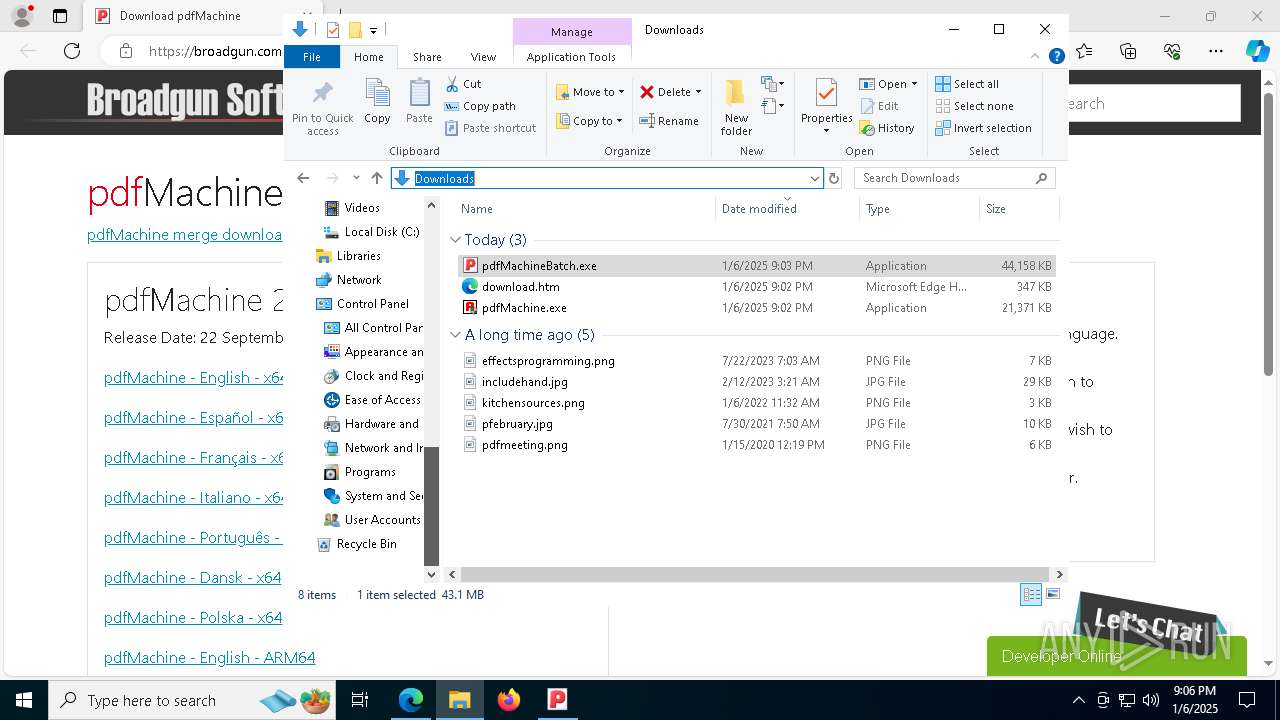1280x720 pixels.
Task: Collapse the A long time ago group
Action: pos(455,335)
